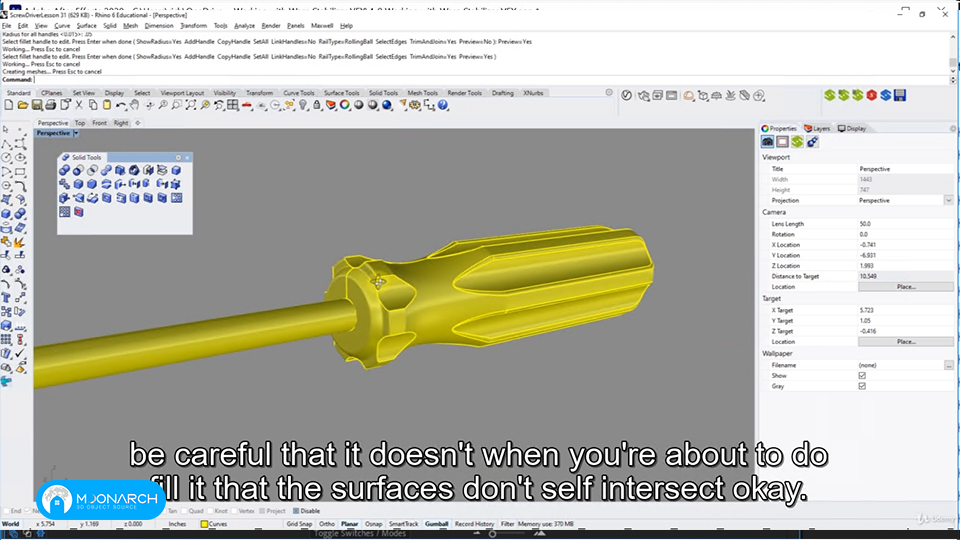Switch to the Top viewport tab
960x540 pixels.
(x=80, y=123)
